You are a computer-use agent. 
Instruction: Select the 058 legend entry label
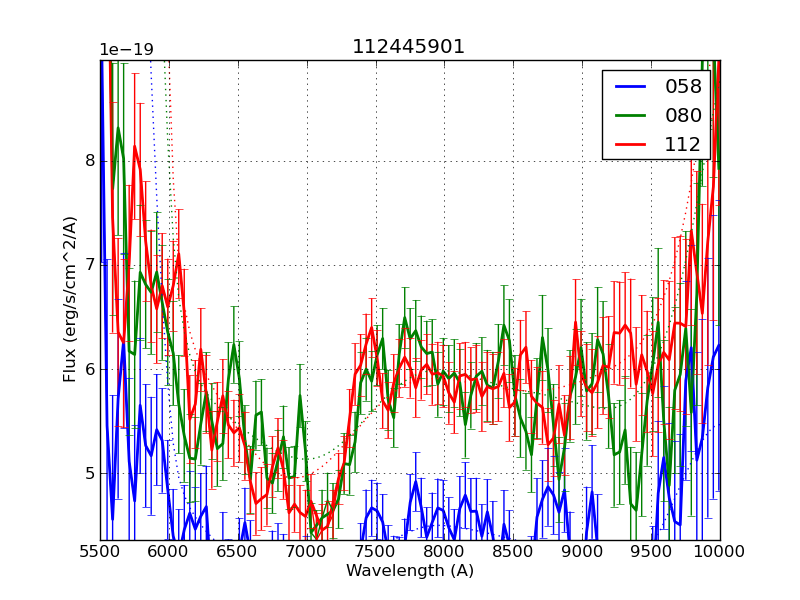[x=683, y=87]
